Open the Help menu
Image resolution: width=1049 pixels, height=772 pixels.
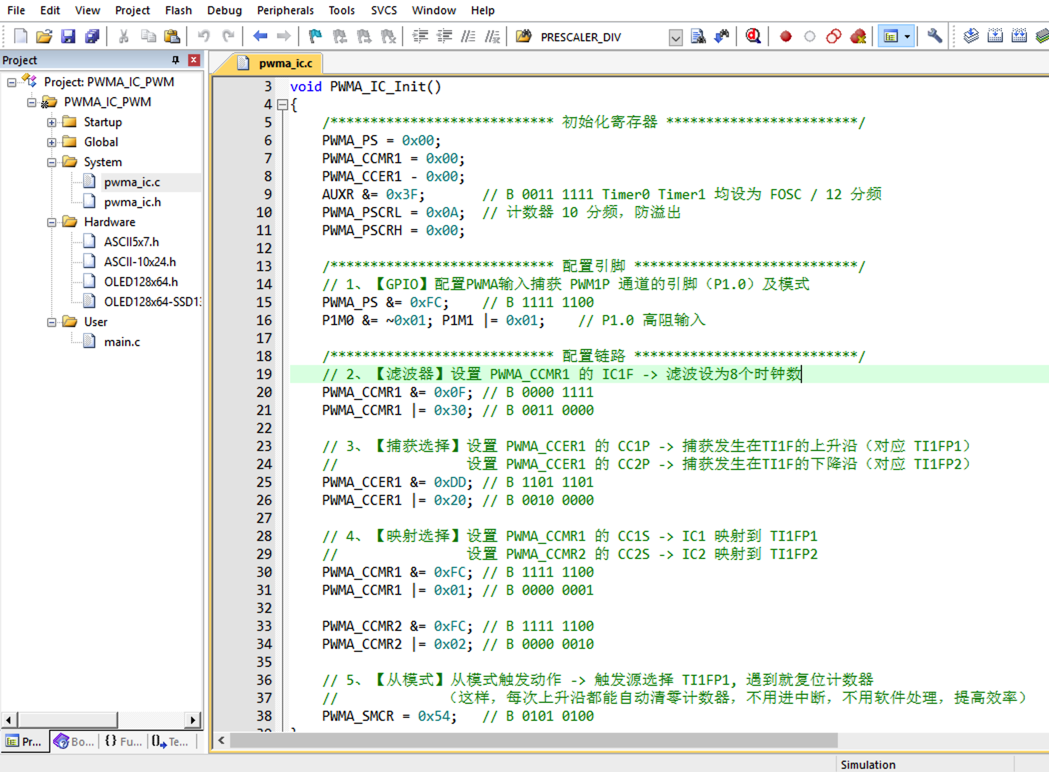482,10
